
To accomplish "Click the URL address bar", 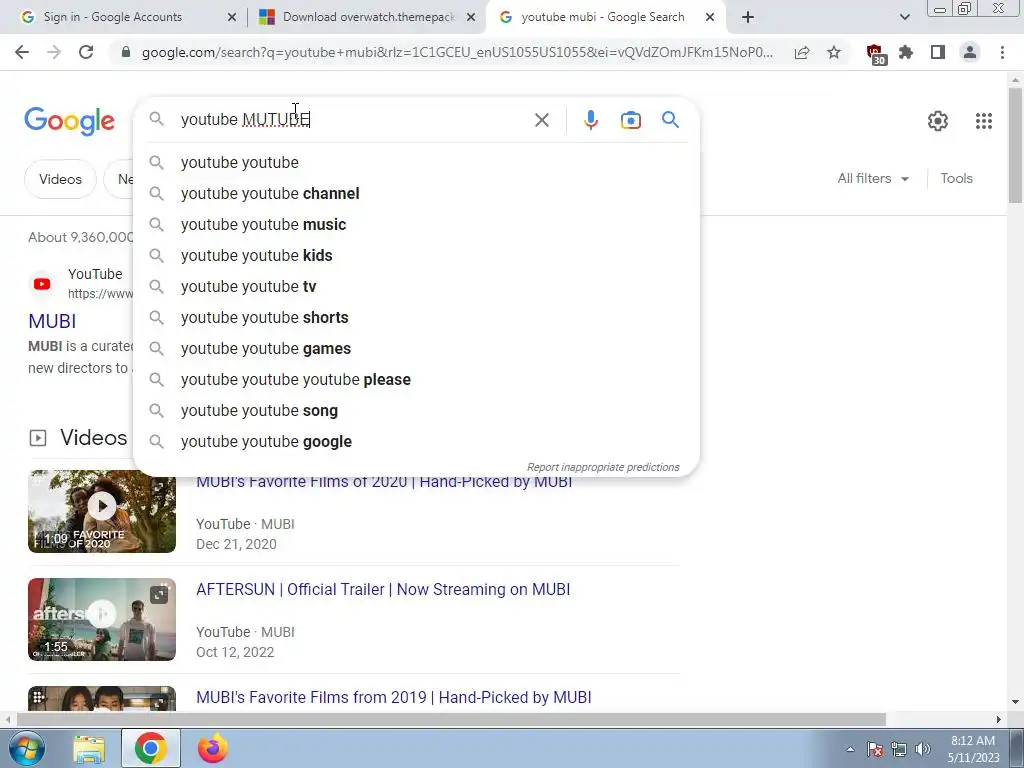I will pyautogui.click(x=457, y=52).
